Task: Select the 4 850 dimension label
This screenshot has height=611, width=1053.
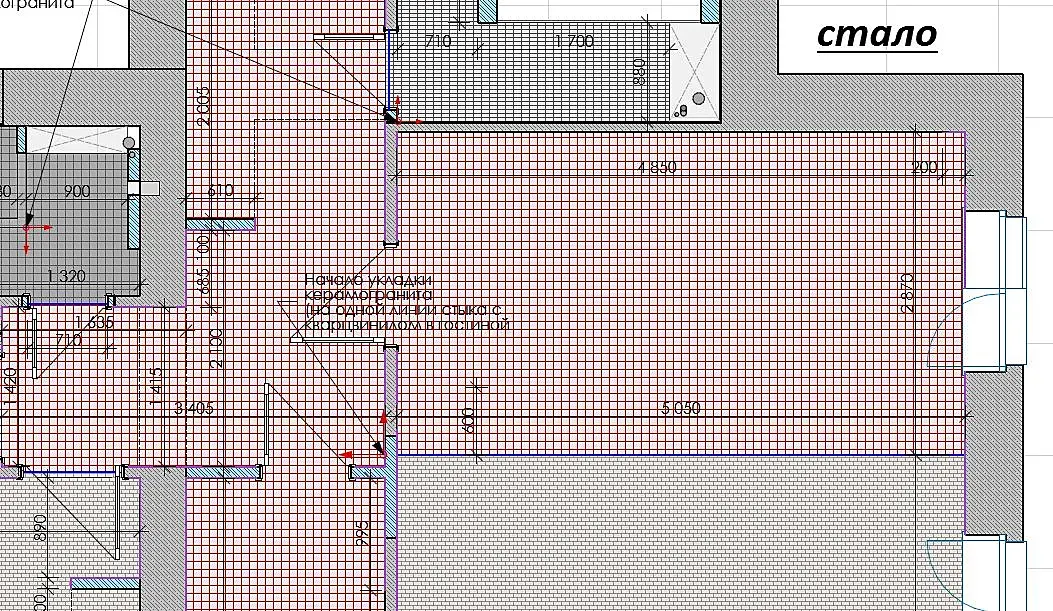Action: (657, 168)
